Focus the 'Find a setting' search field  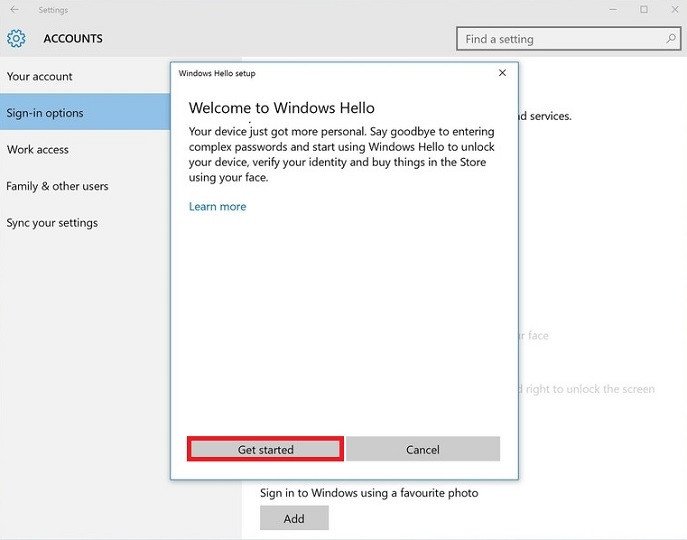(x=560, y=39)
